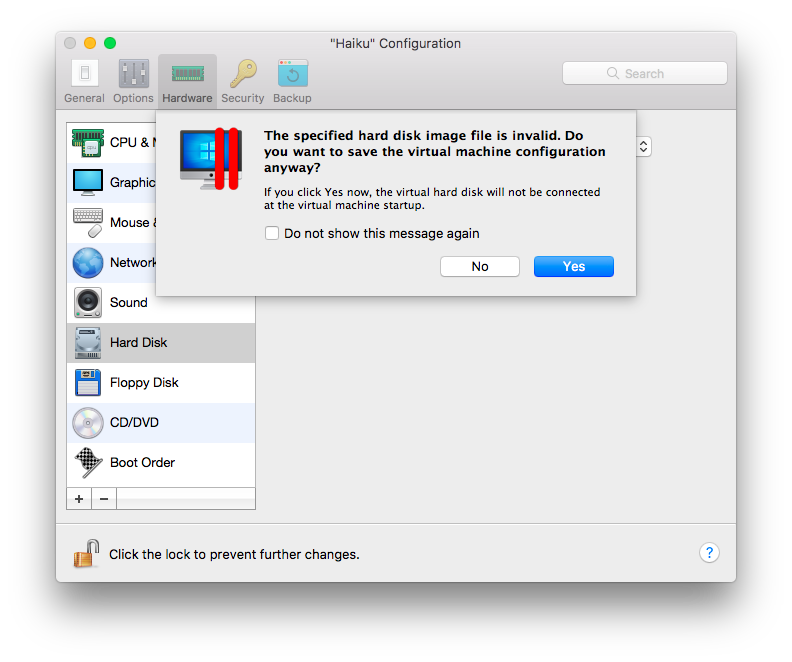This screenshot has width=792, height=662.
Task: Select Boot Order in the sidebar
Action: [142, 462]
